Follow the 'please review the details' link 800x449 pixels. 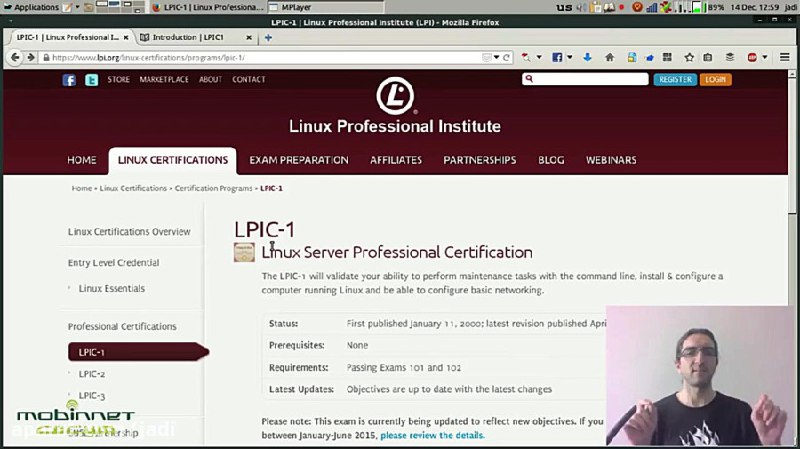coord(432,435)
